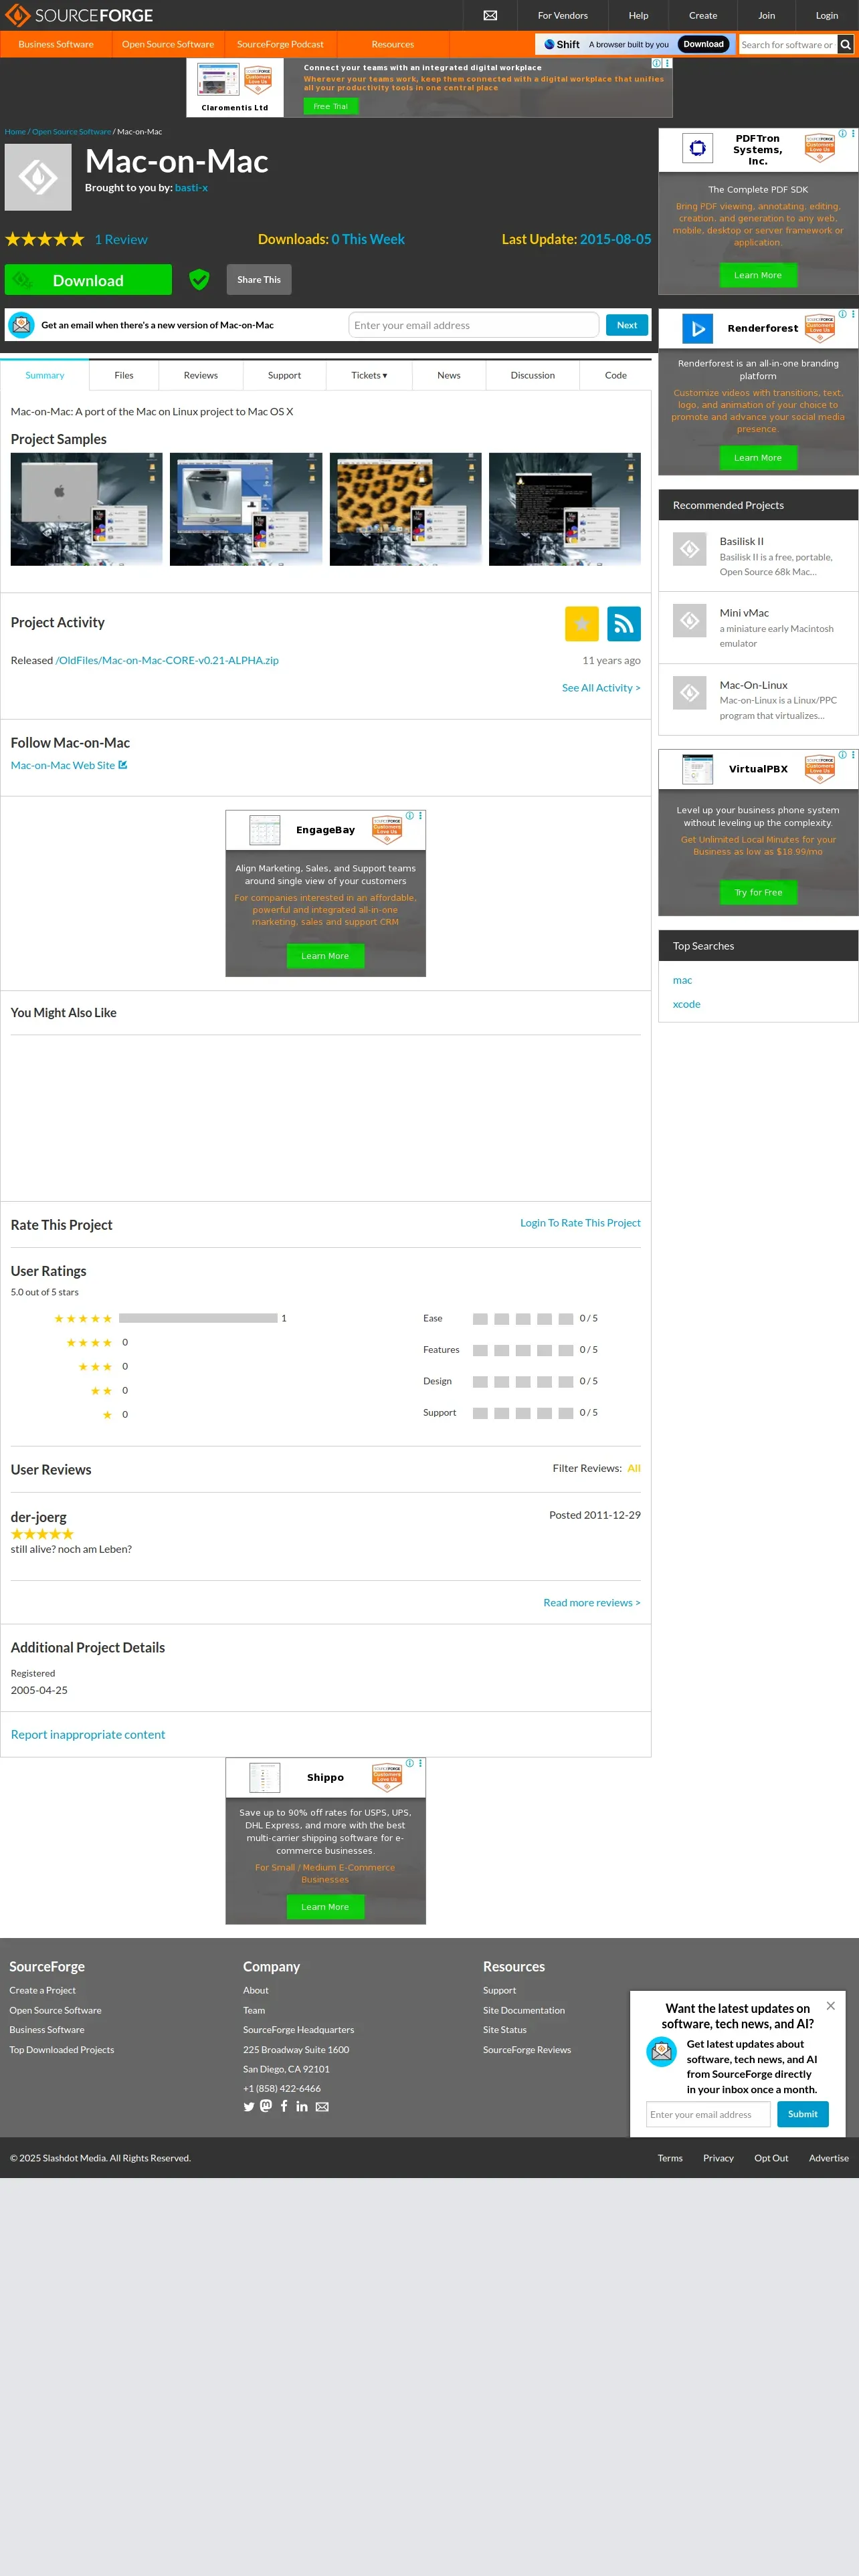Open SourceForge Mastodon icon in footer
Screen dimensions: 859x2576
click(266, 2105)
